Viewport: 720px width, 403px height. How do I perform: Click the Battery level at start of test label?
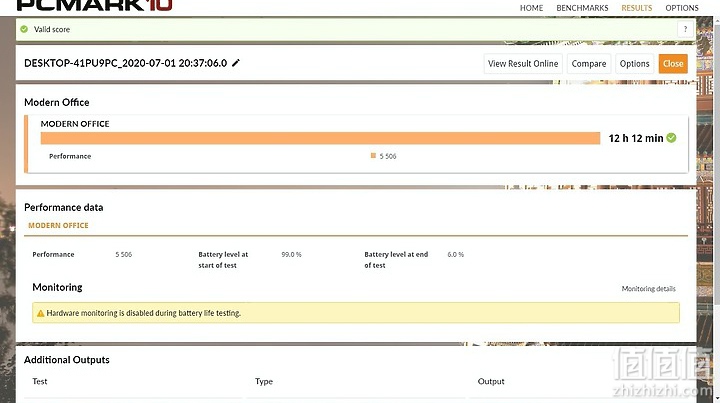[x=223, y=260]
